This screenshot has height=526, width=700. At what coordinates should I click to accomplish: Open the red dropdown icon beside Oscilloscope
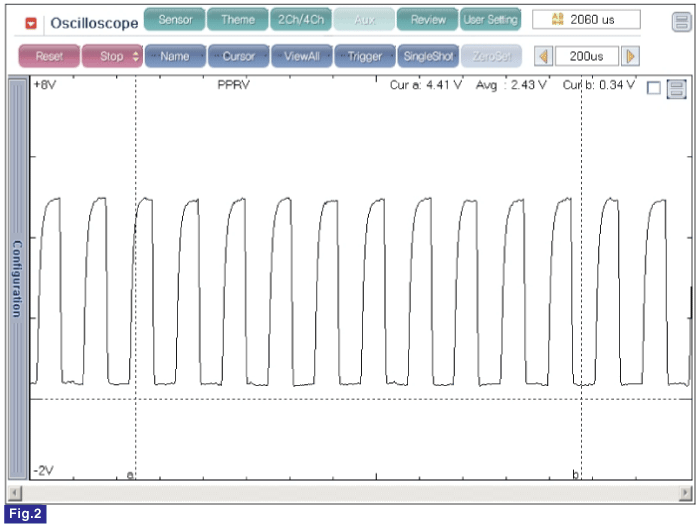(x=31, y=23)
